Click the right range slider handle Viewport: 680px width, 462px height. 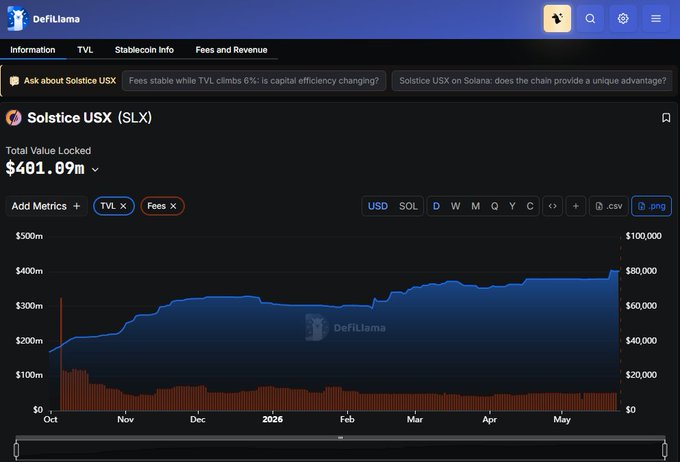[664, 450]
